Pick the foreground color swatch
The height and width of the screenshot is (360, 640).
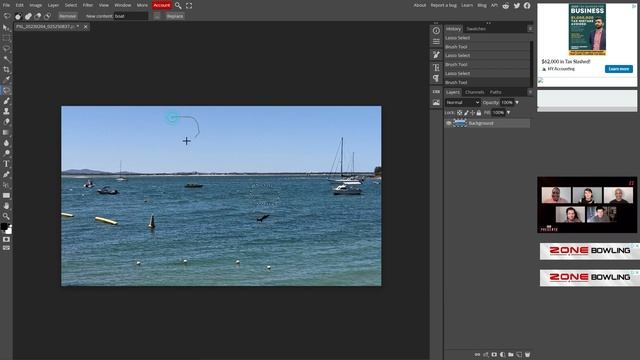tap(4, 227)
